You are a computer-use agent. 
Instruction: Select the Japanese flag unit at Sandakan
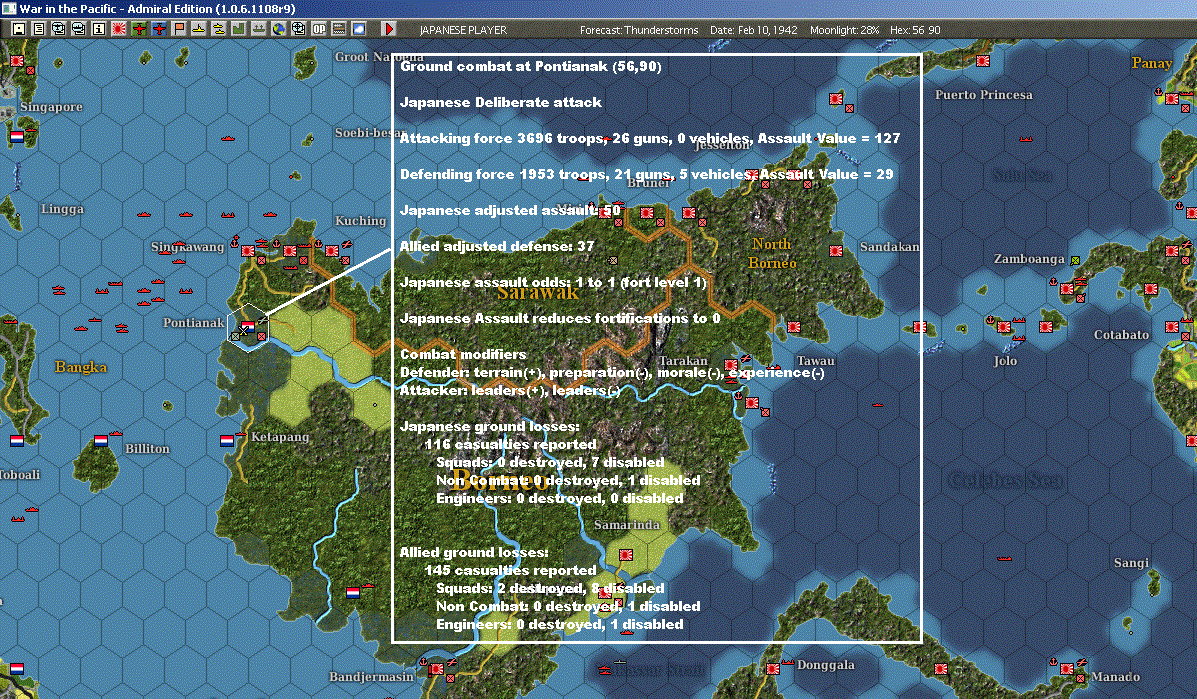836,250
